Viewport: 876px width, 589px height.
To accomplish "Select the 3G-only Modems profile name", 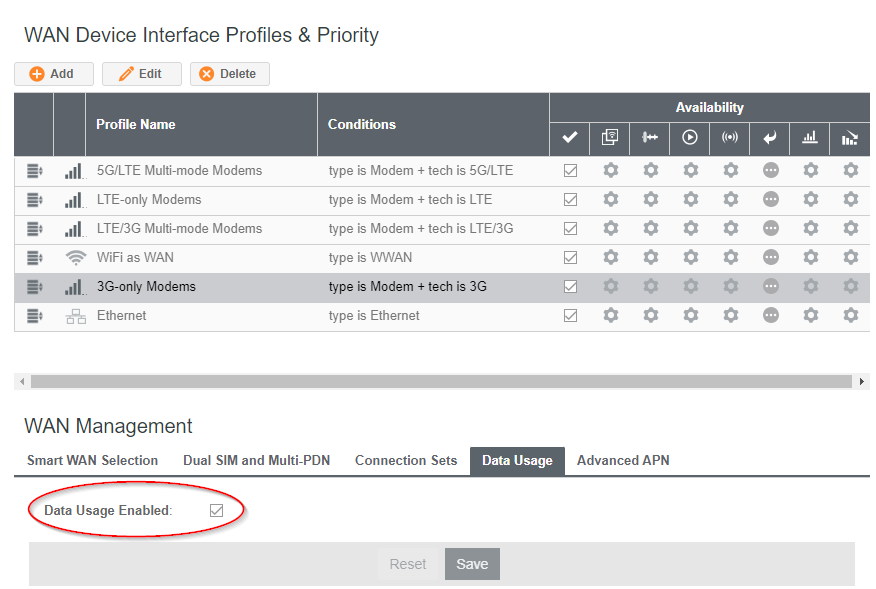I will 146,287.
